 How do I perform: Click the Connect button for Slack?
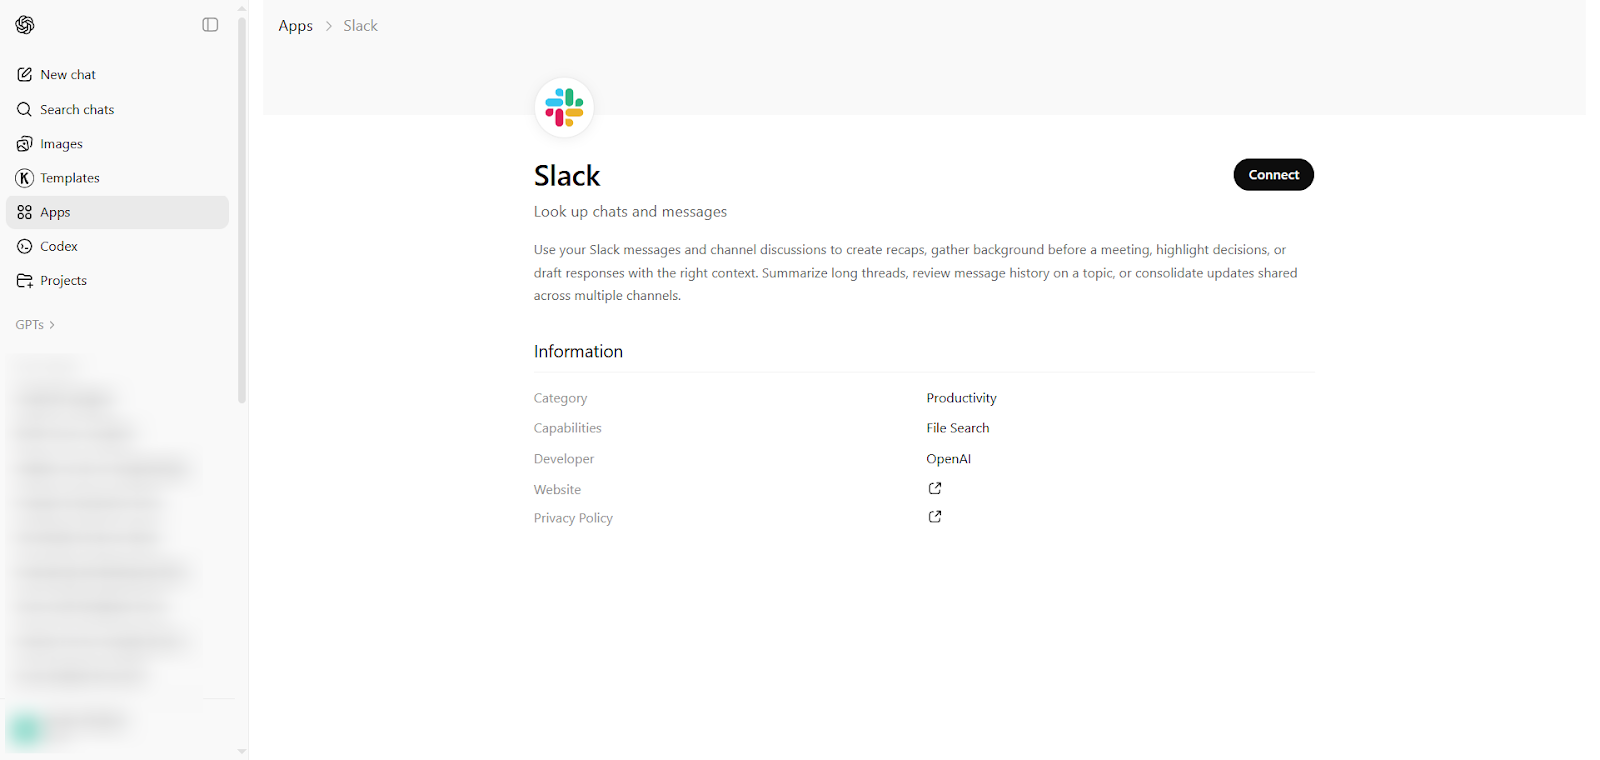click(x=1272, y=174)
